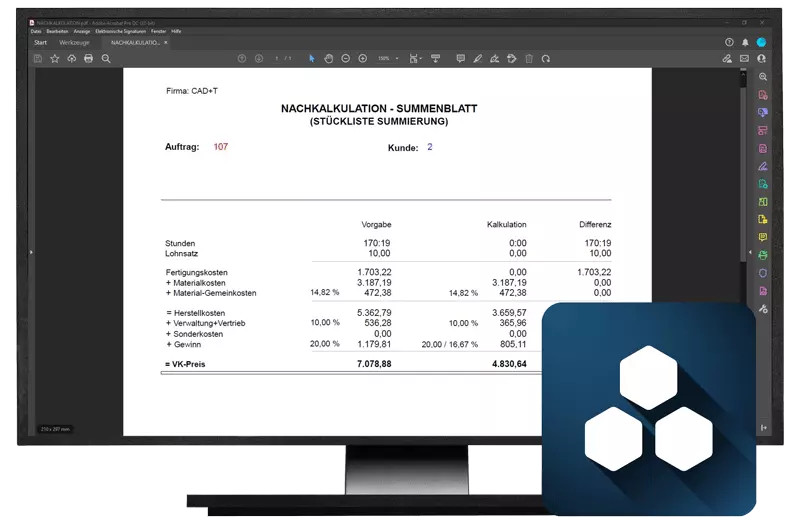Viewport: 800px width, 530px height.
Task: Open the Bearbeiten menu
Action: (56, 32)
